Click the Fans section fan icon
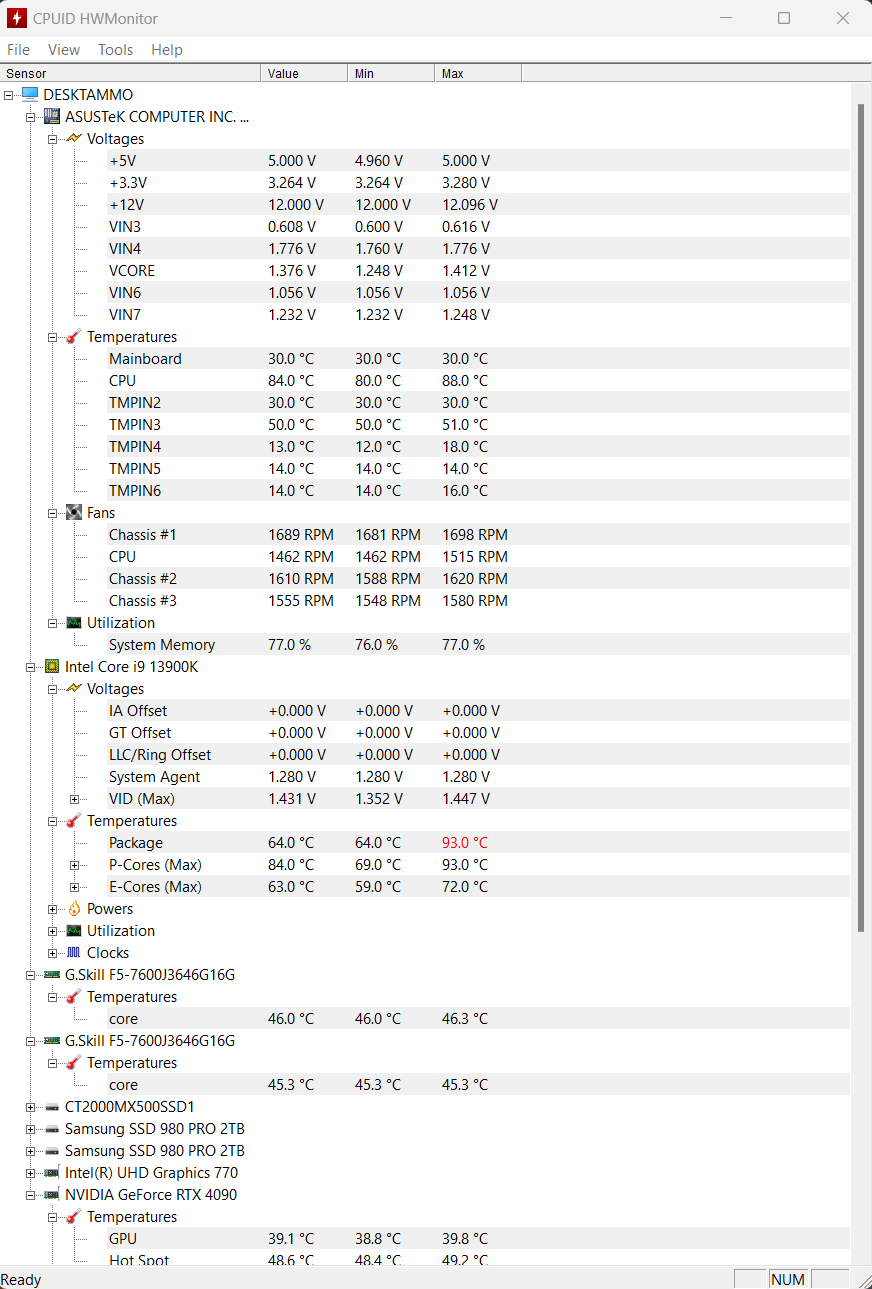The width and height of the screenshot is (872, 1289). (x=74, y=513)
